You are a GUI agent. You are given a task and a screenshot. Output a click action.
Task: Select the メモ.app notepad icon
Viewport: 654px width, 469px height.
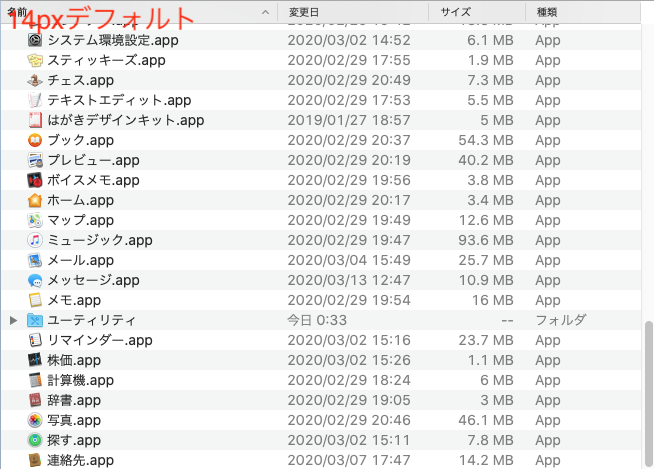35,300
